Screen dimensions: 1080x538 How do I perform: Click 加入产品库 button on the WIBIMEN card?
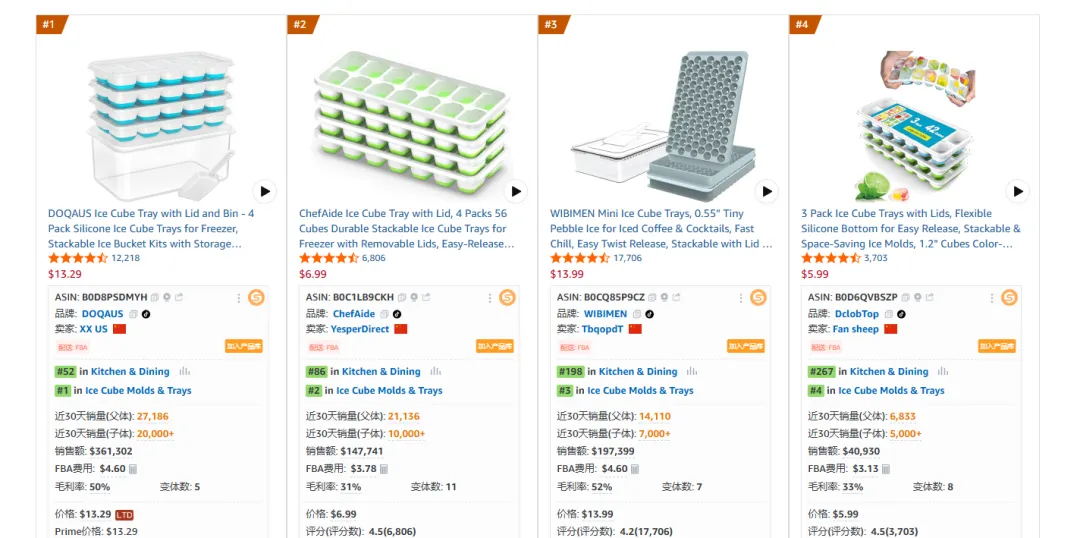pos(746,347)
